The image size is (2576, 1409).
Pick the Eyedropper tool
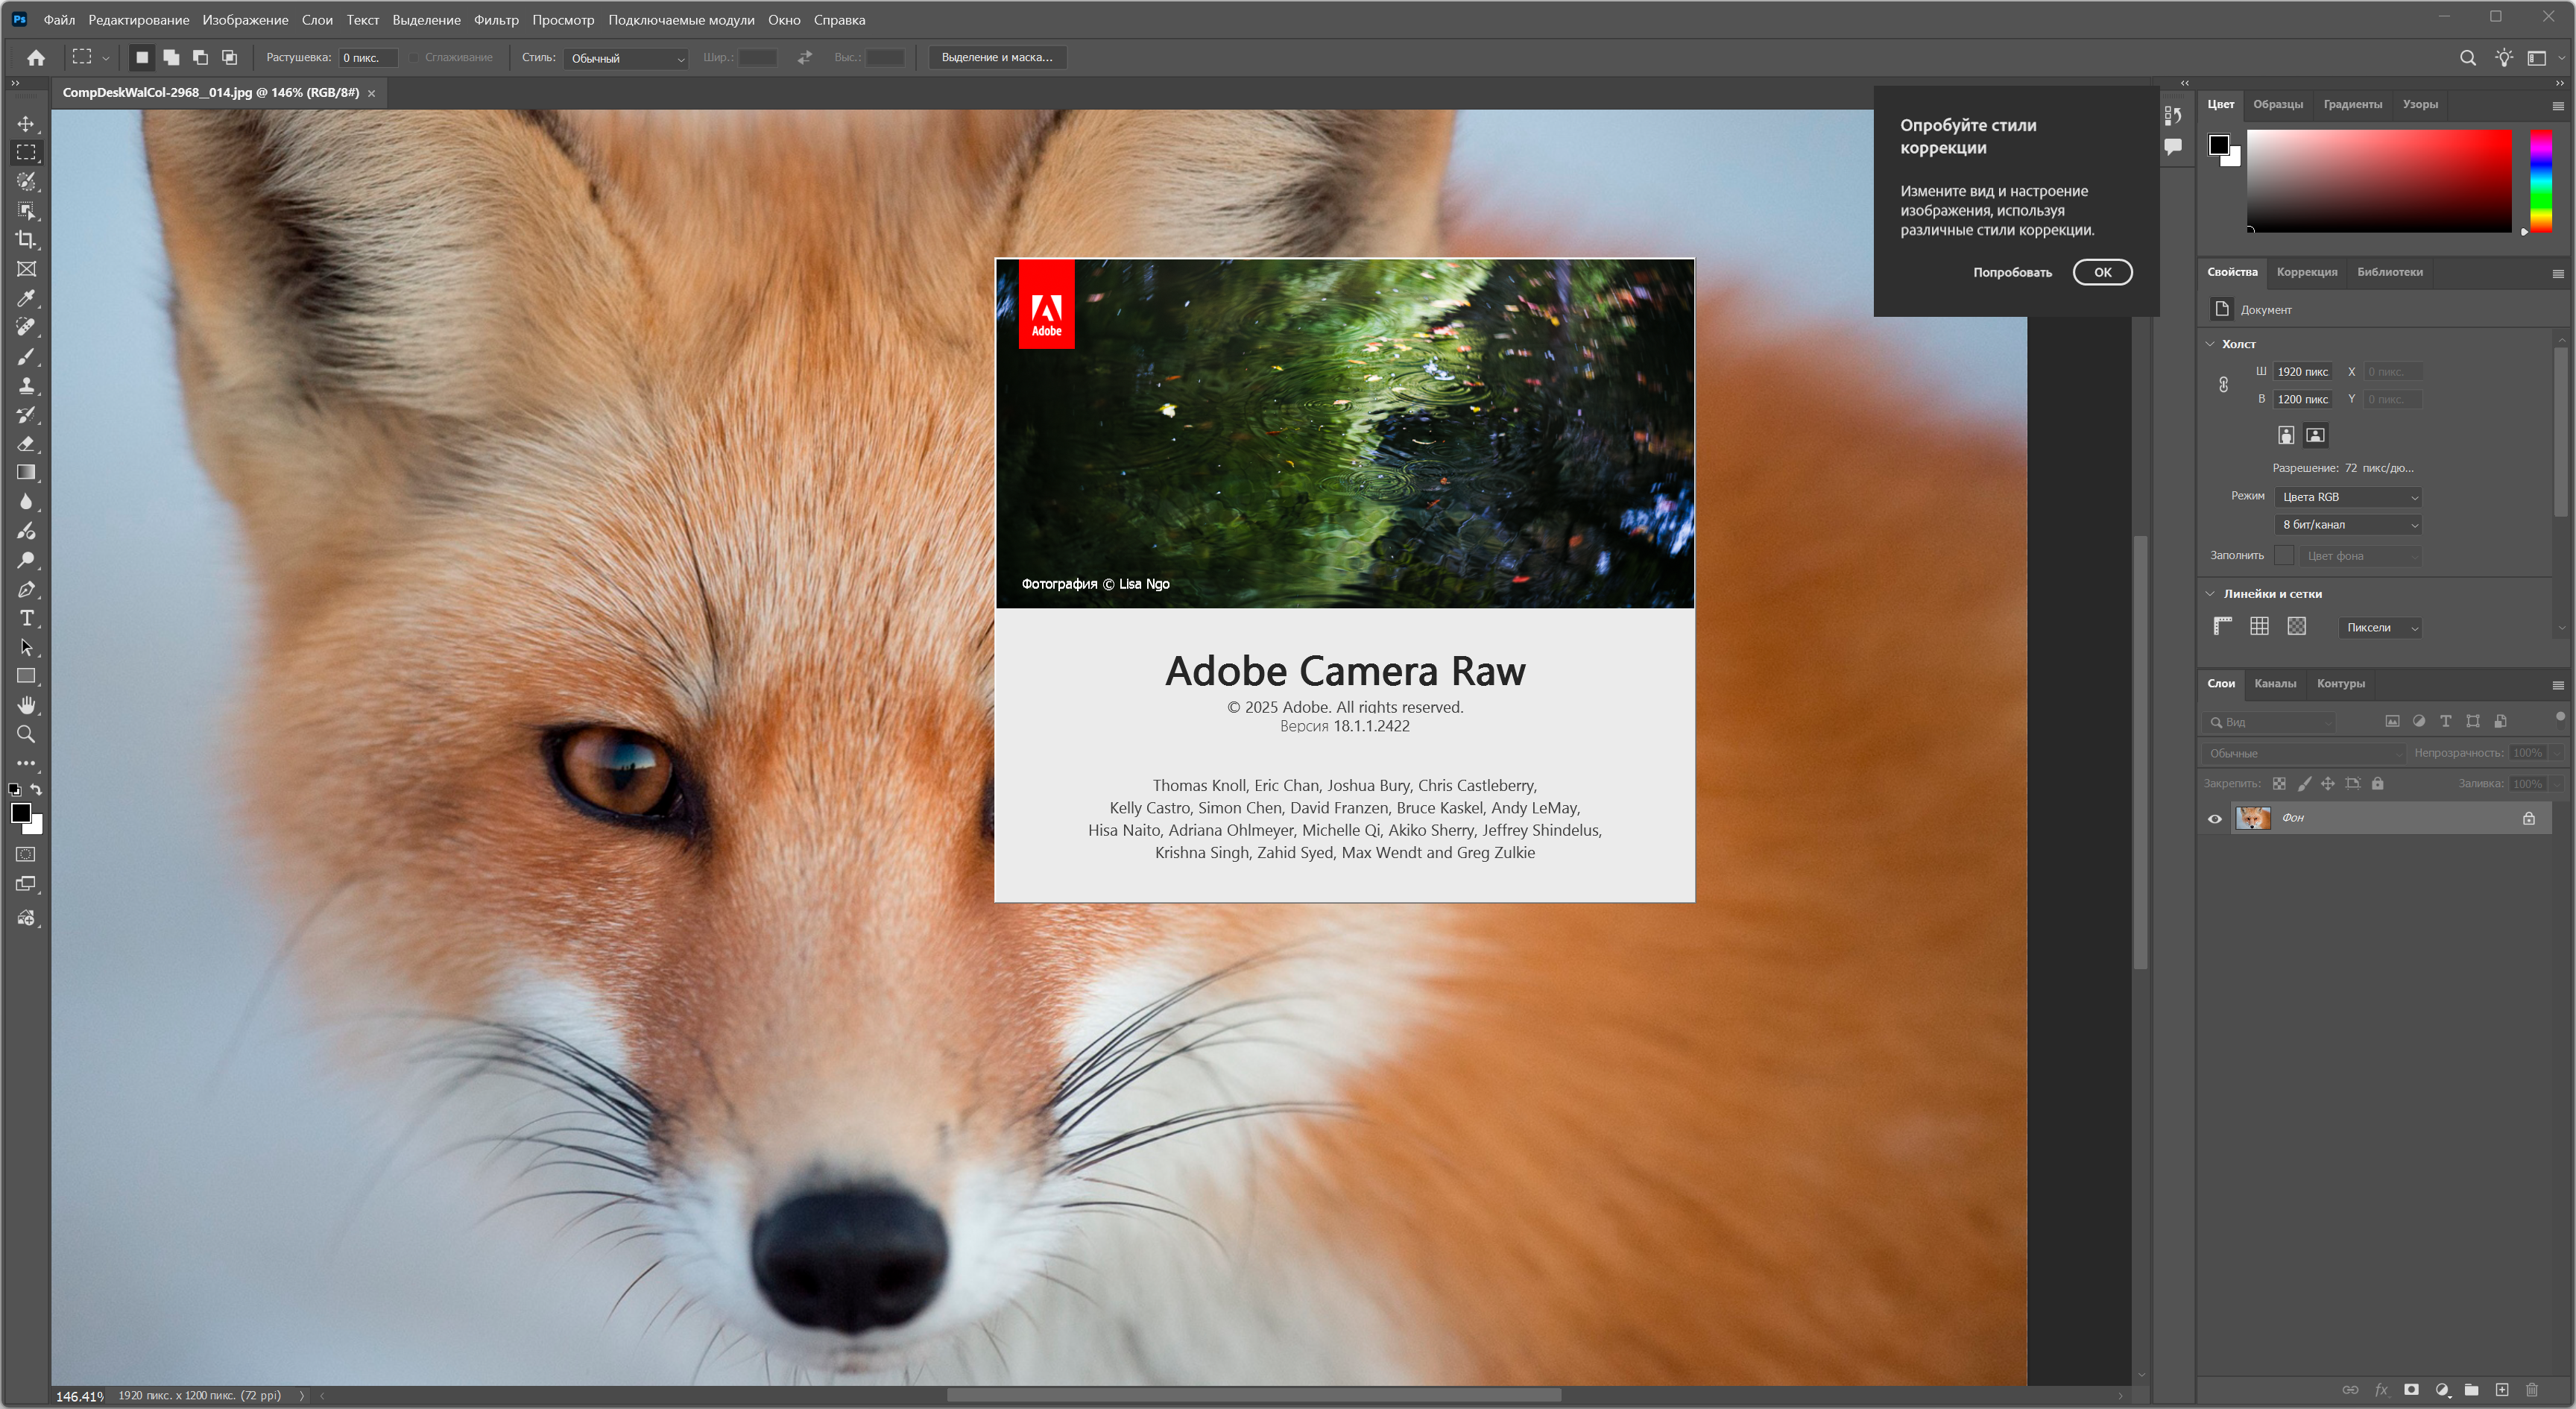[26, 298]
